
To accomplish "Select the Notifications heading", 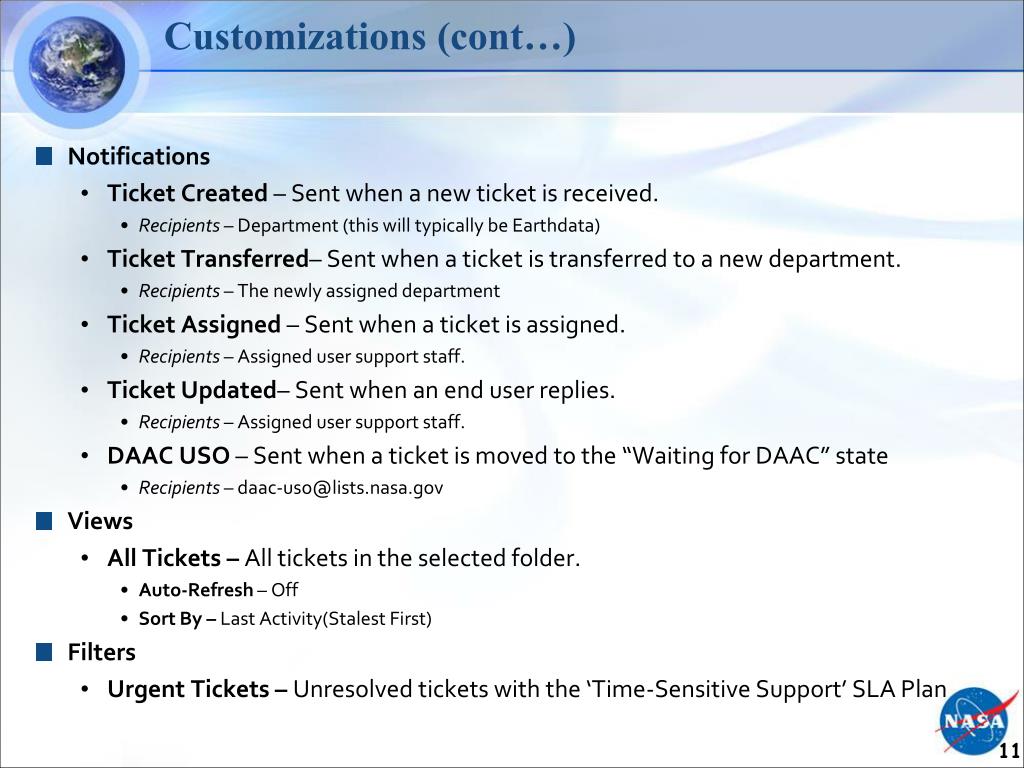I will pyautogui.click(x=139, y=156).
